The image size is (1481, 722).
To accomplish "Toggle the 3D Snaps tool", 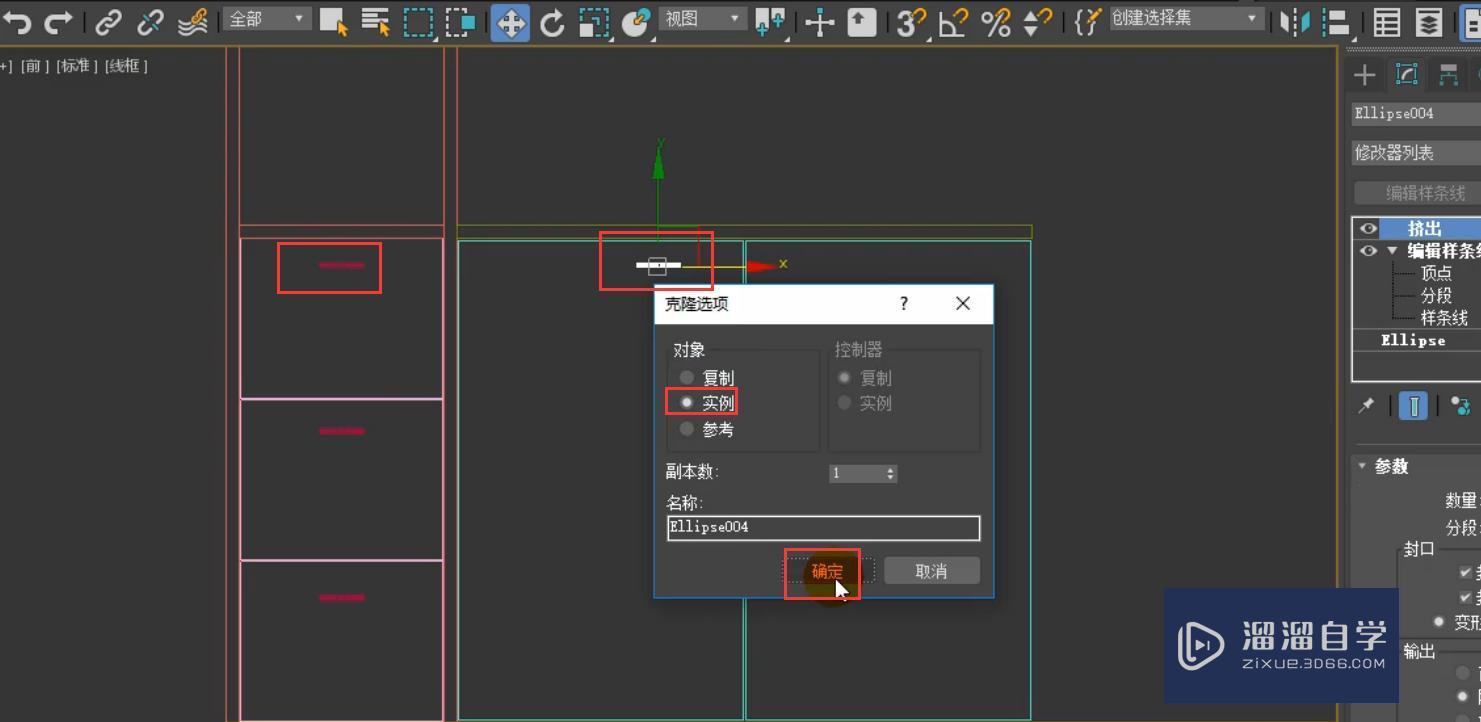I will tap(910, 22).
